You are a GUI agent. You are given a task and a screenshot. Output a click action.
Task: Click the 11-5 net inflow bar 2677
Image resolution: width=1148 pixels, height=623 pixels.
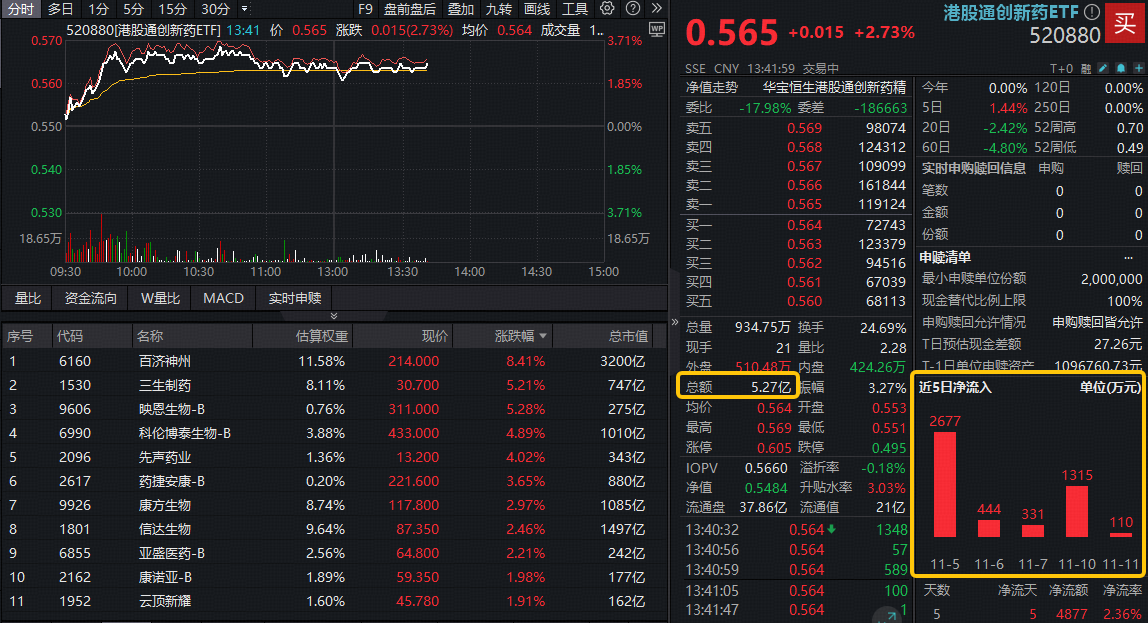944,485
